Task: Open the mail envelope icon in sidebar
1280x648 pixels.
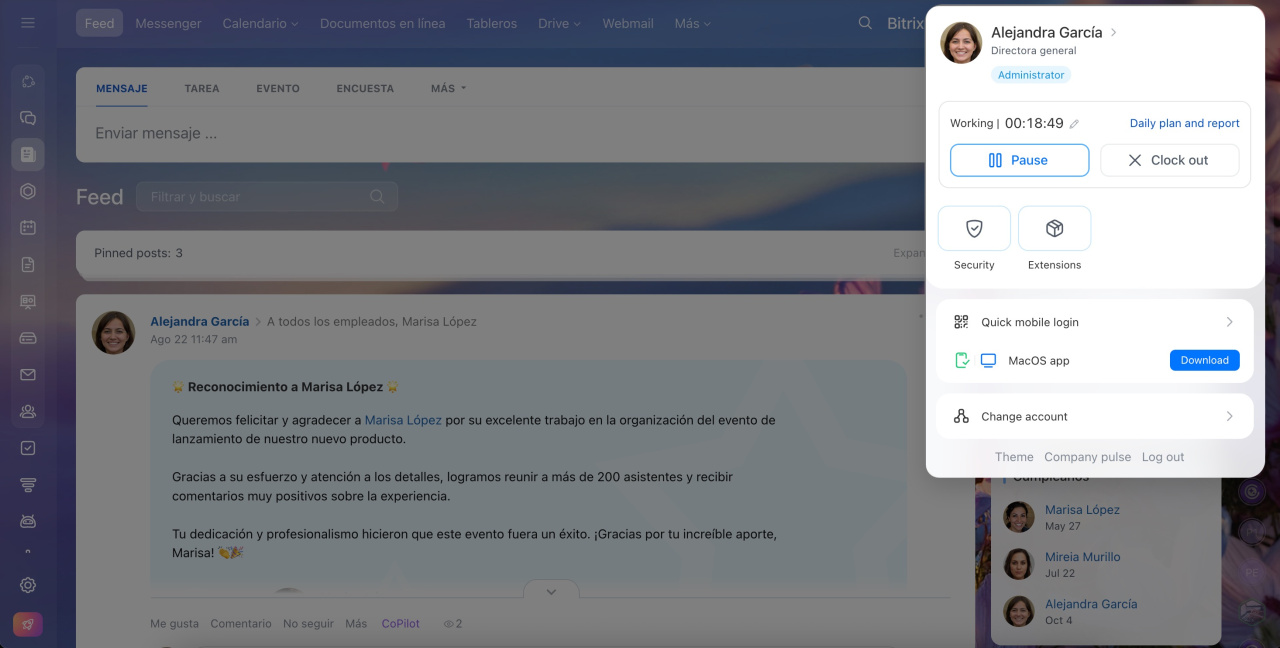Action: pos(28,375)
